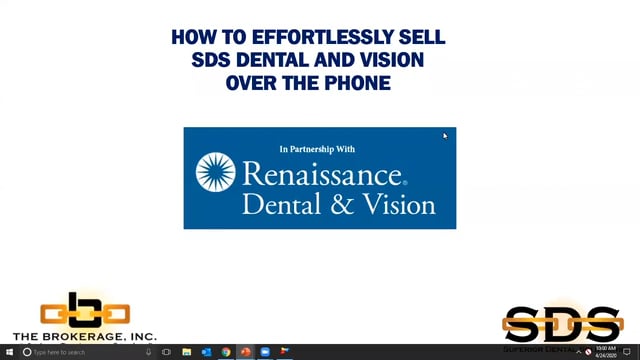Open the Zoom app from taskbar
Image resolution: width=640 pixels, height=360 pixels.
(265, 352)
